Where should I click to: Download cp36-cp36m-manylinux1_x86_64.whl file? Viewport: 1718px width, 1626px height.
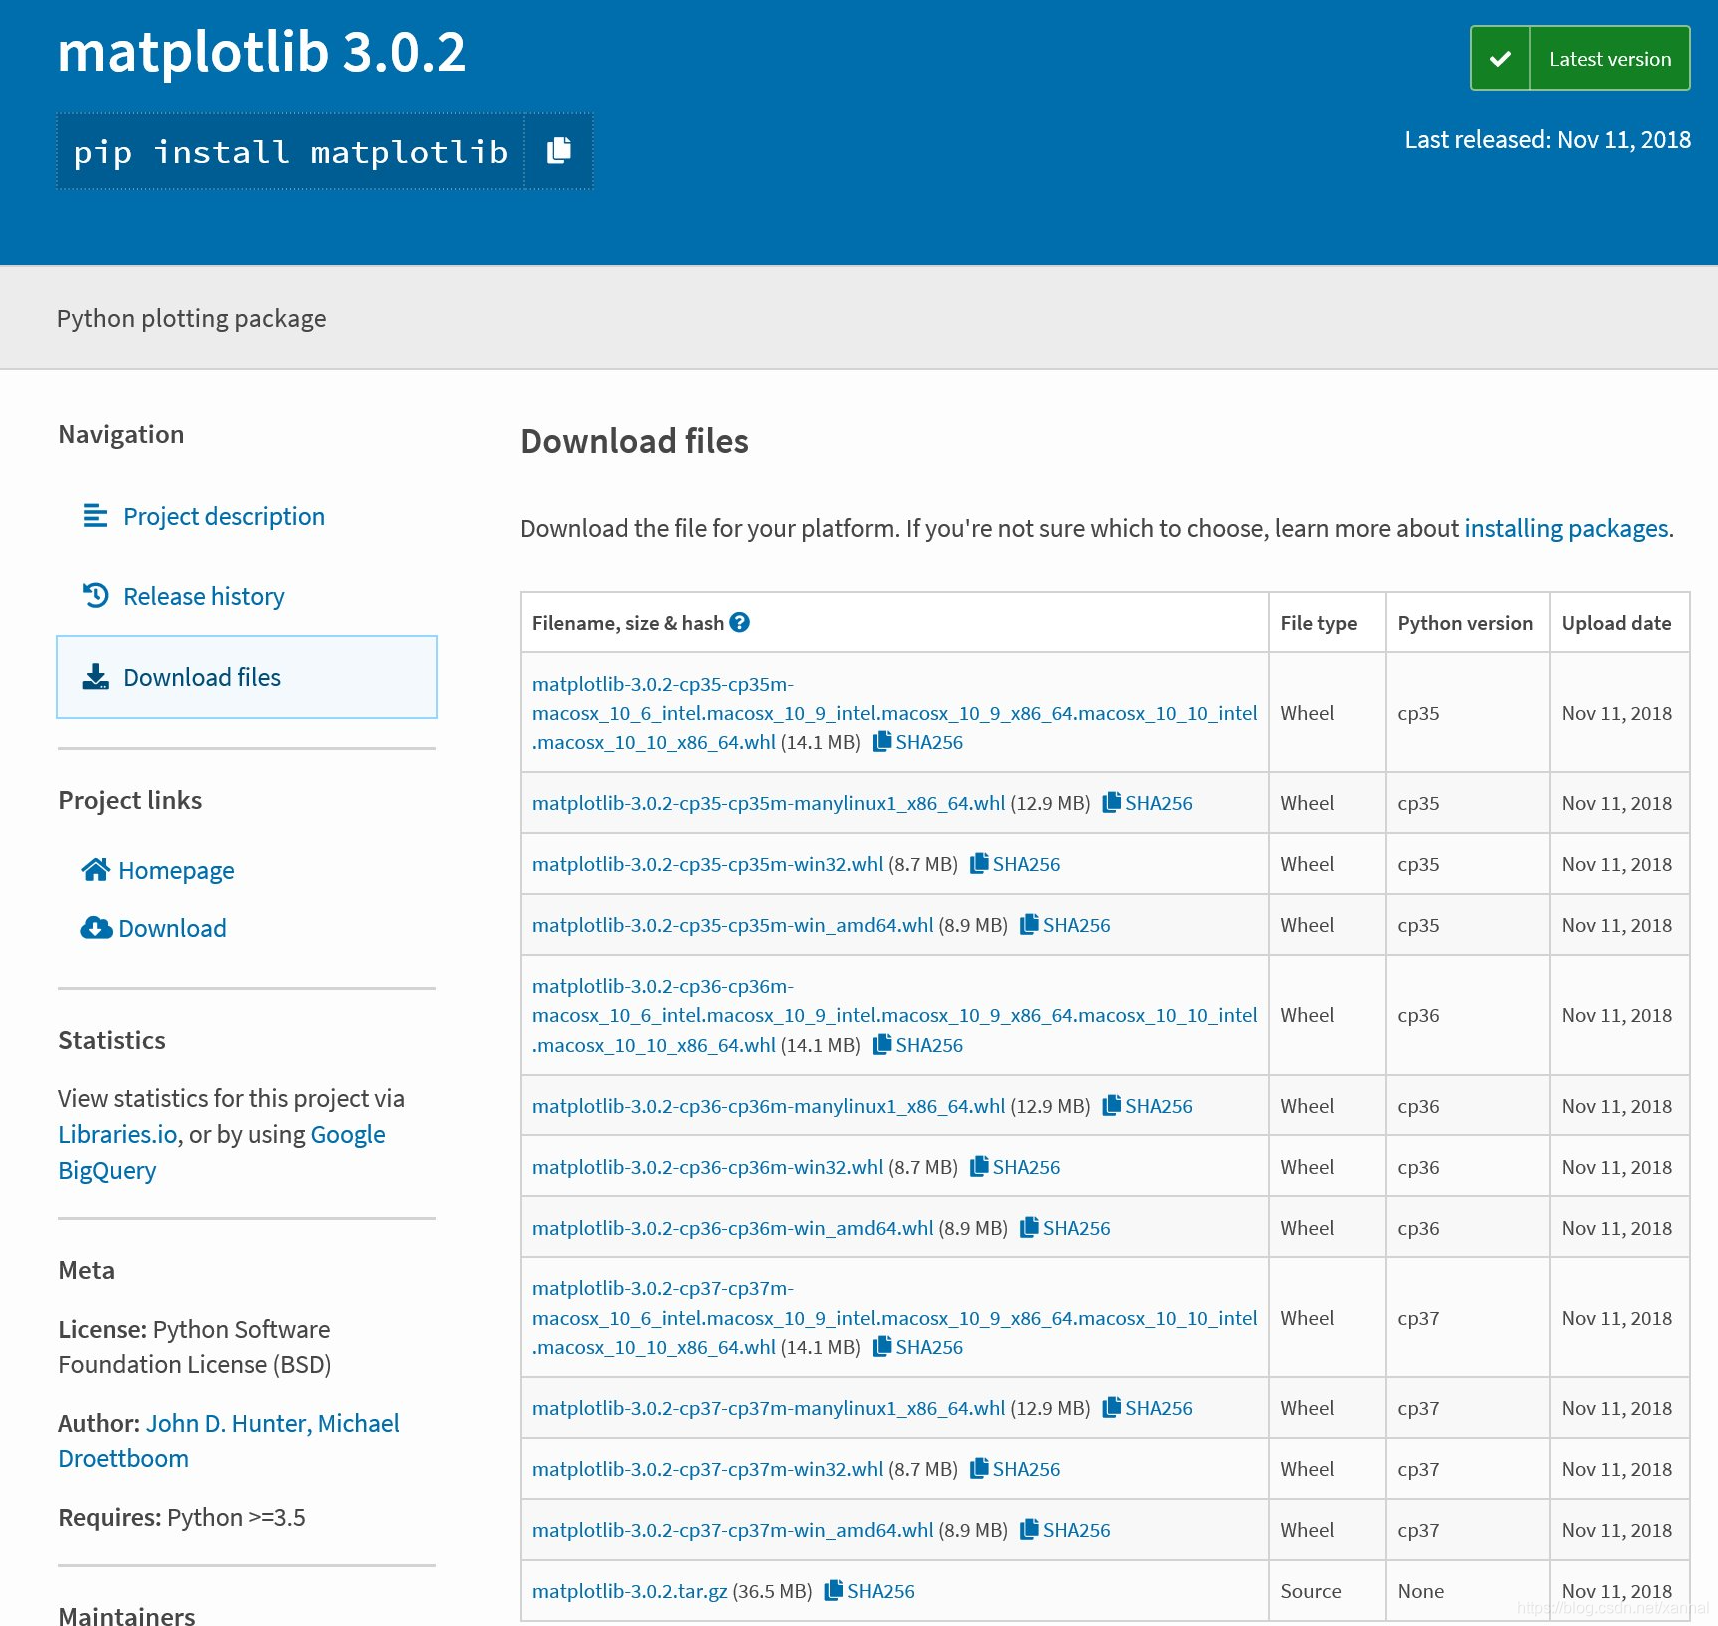768,1106
